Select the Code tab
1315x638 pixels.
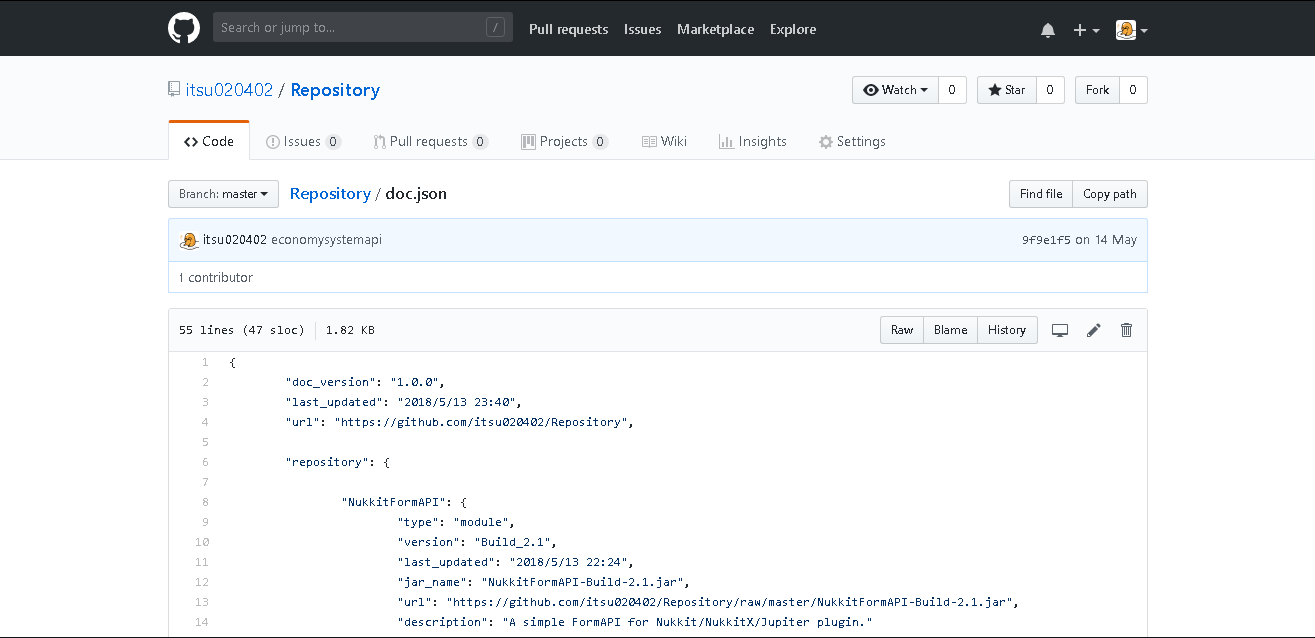point(209,141)
